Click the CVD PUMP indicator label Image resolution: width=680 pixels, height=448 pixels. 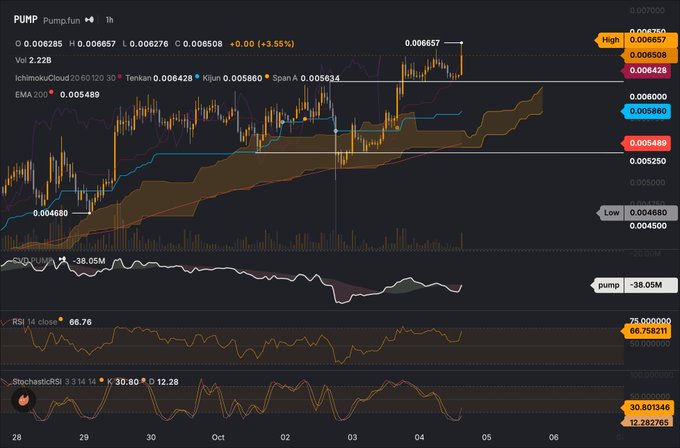click(x=33, y=261)
